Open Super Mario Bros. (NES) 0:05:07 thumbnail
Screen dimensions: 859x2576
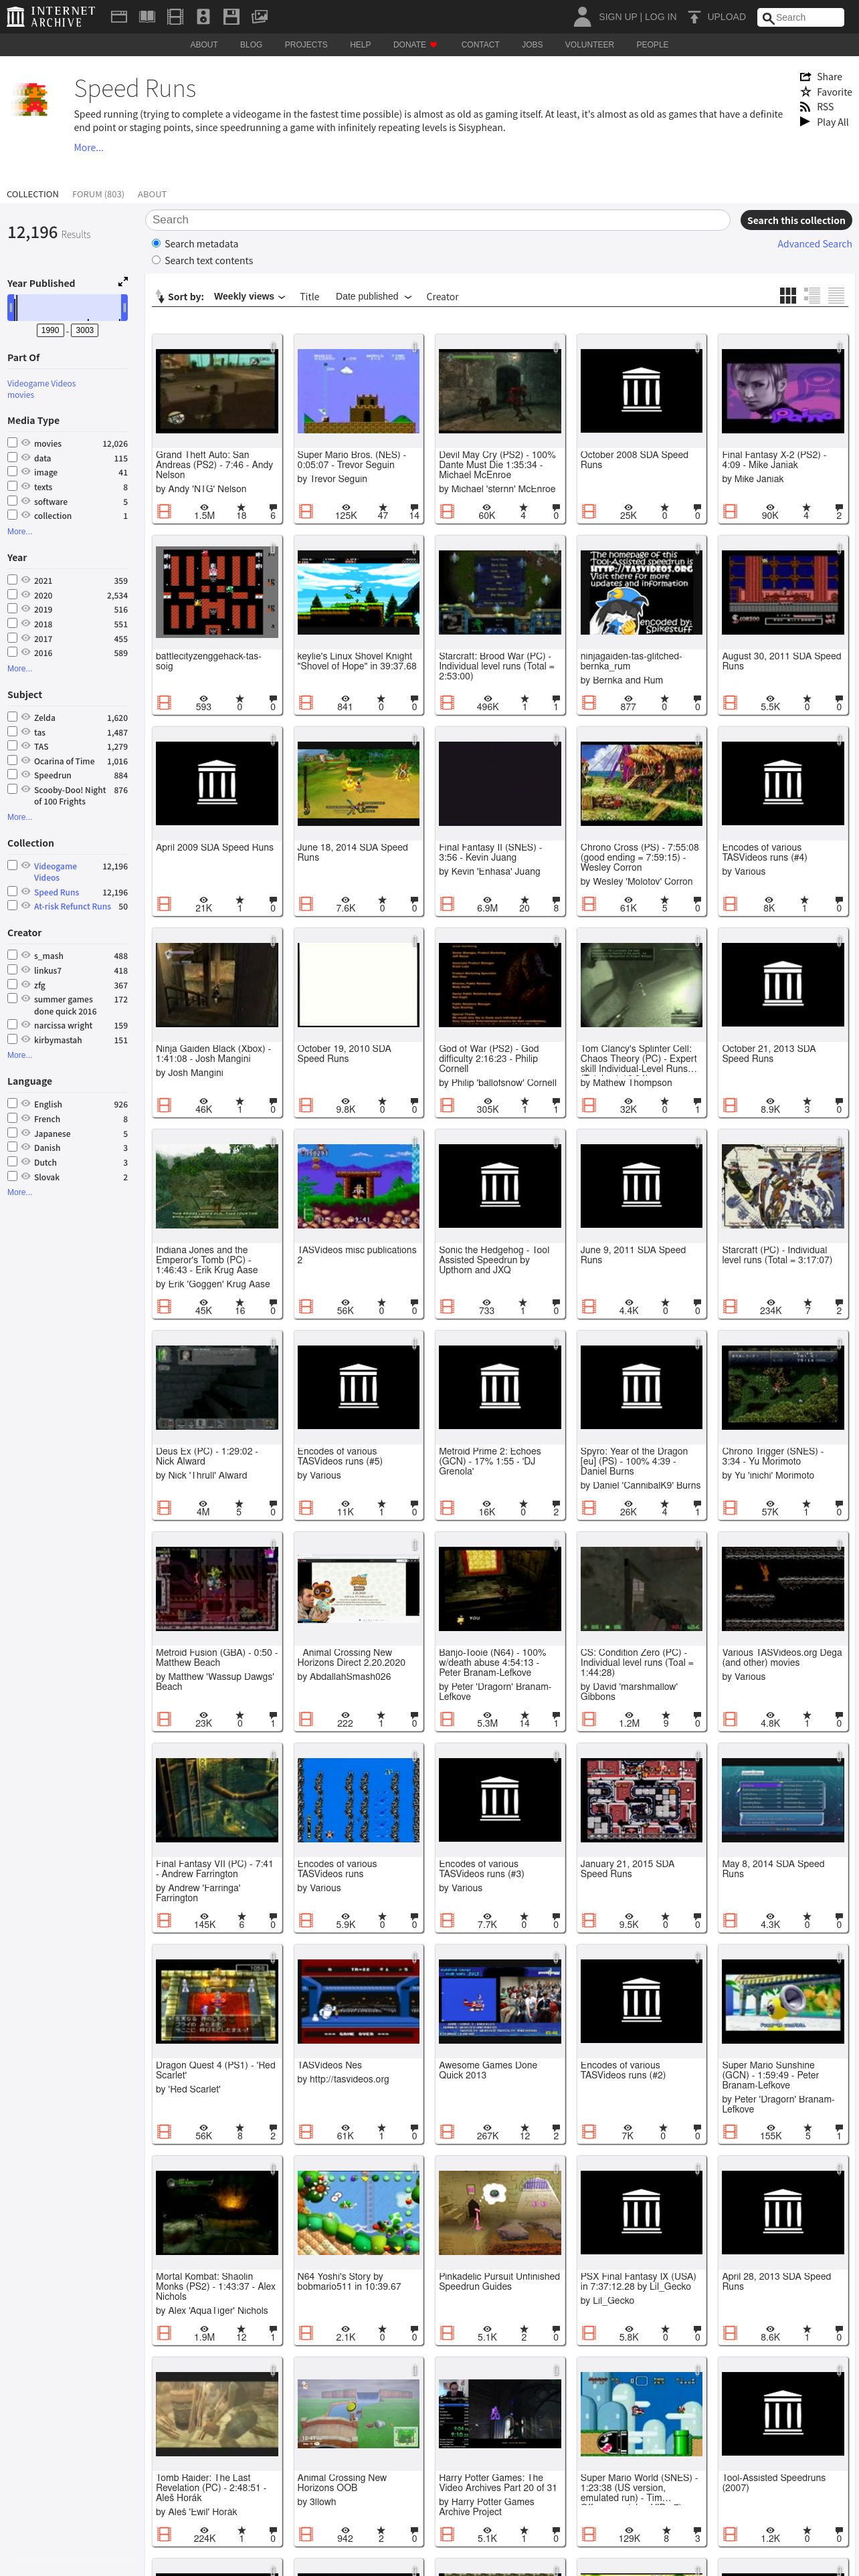358,390
